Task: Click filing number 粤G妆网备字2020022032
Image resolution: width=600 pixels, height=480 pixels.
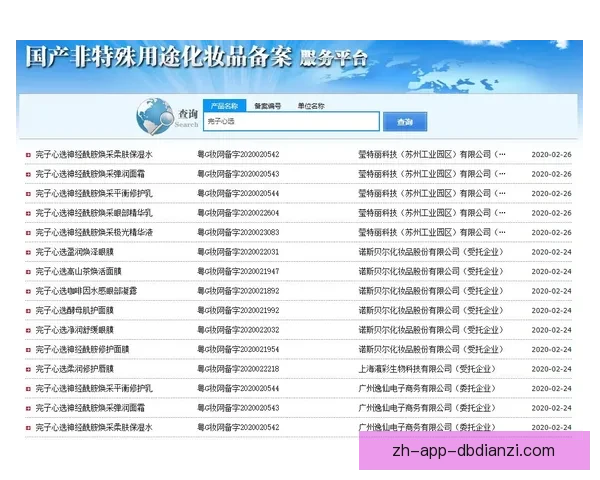Action: (238, 330)
